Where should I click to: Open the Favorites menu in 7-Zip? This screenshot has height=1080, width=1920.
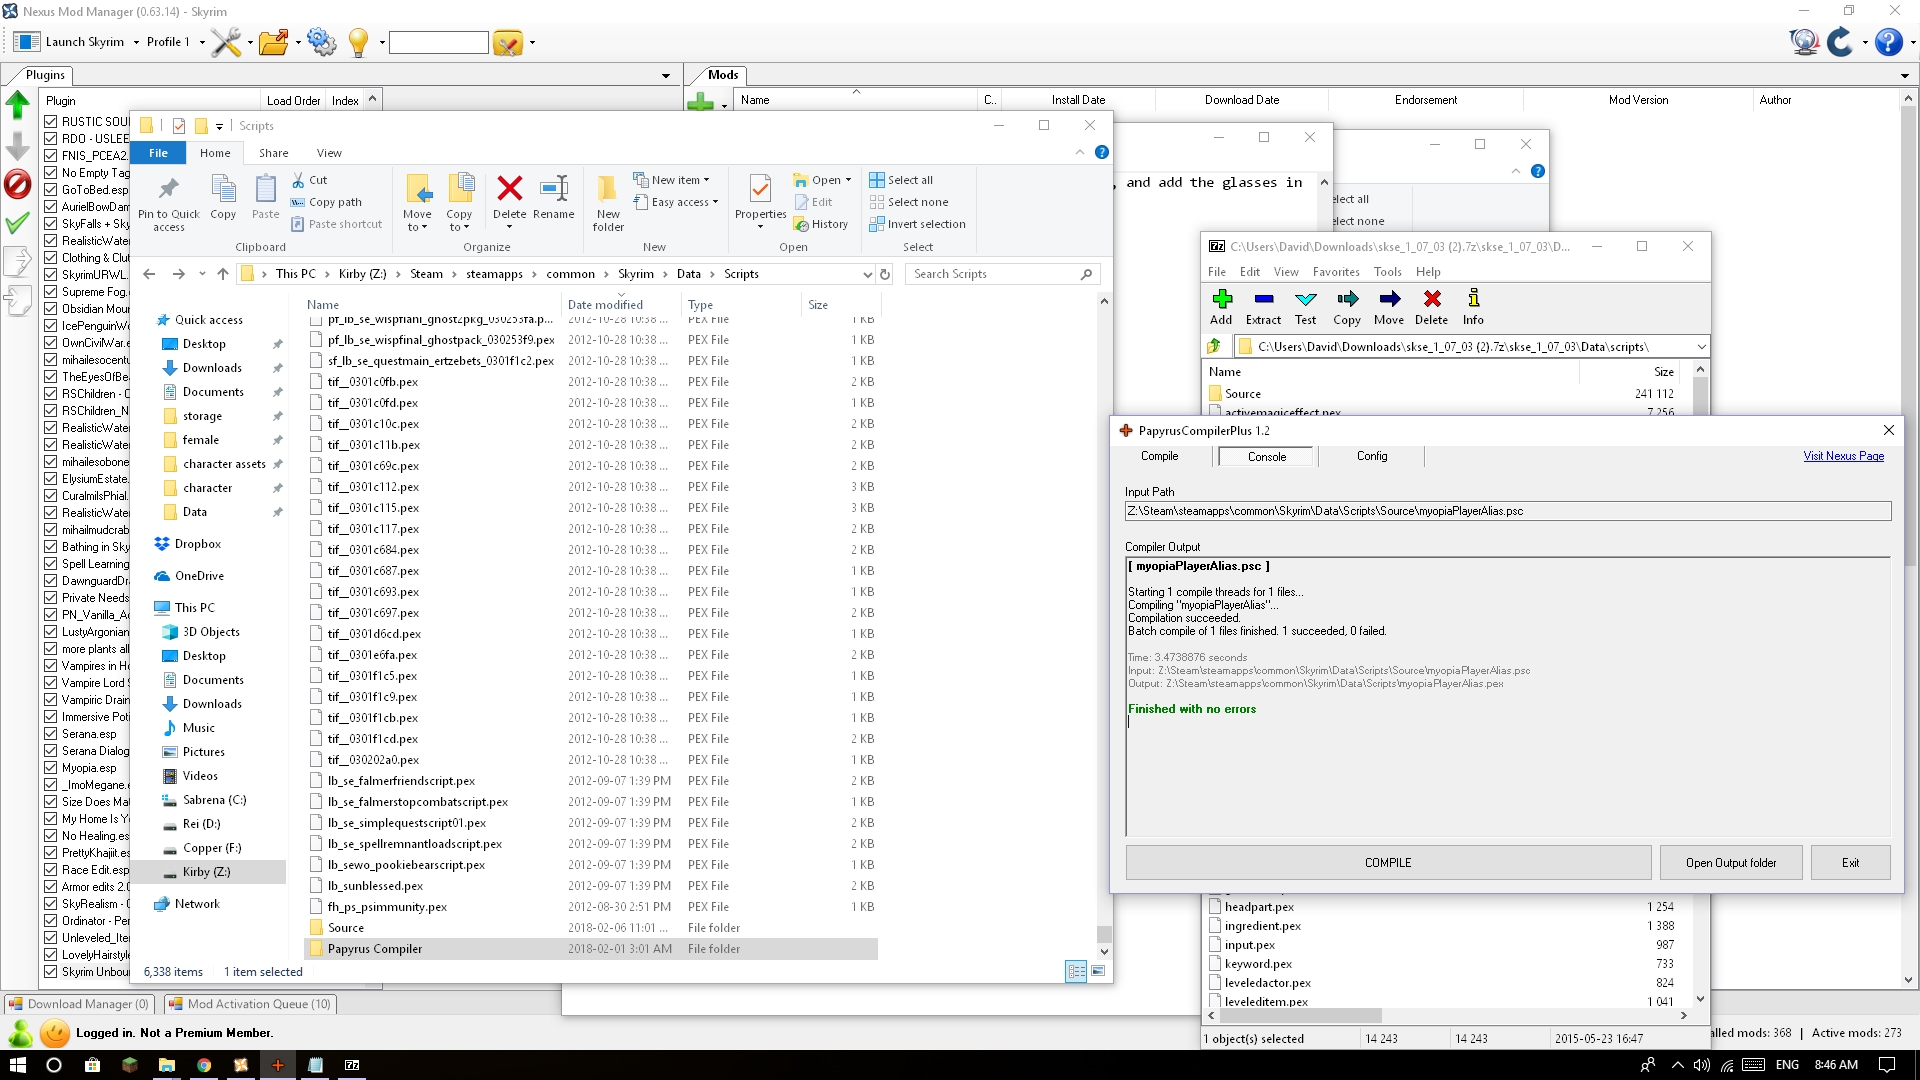point(1336,272)
